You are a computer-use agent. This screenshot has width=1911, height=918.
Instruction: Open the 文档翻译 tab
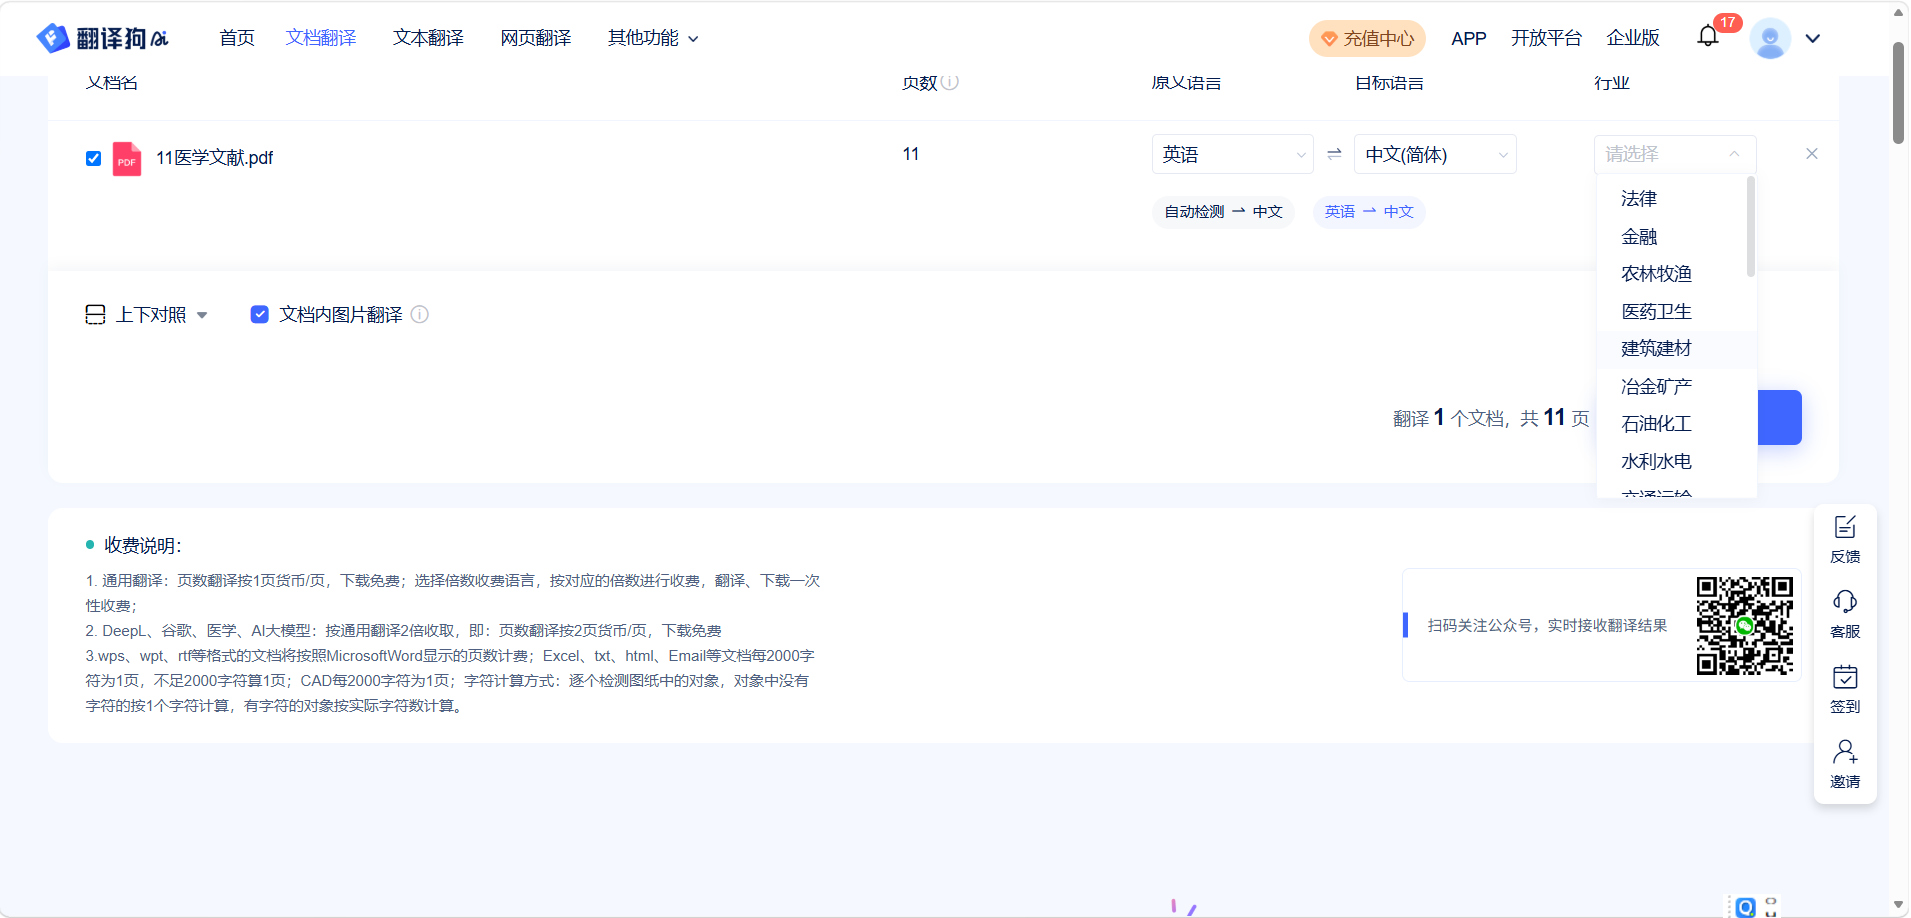tap(321, 38)
